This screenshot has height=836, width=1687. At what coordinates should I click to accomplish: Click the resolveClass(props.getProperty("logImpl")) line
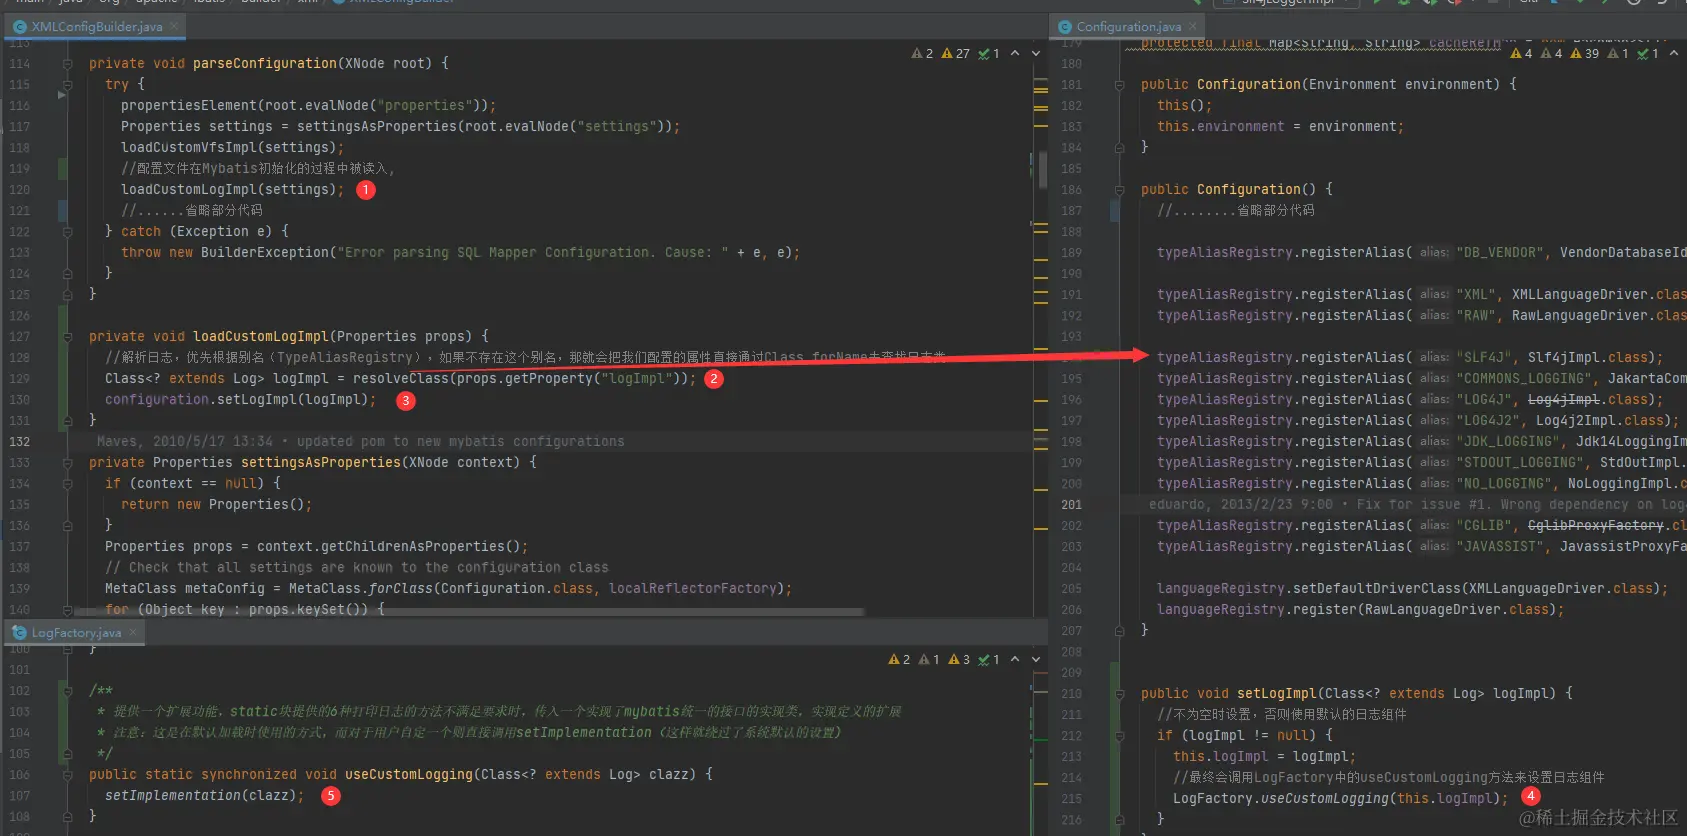pos(400,378)
